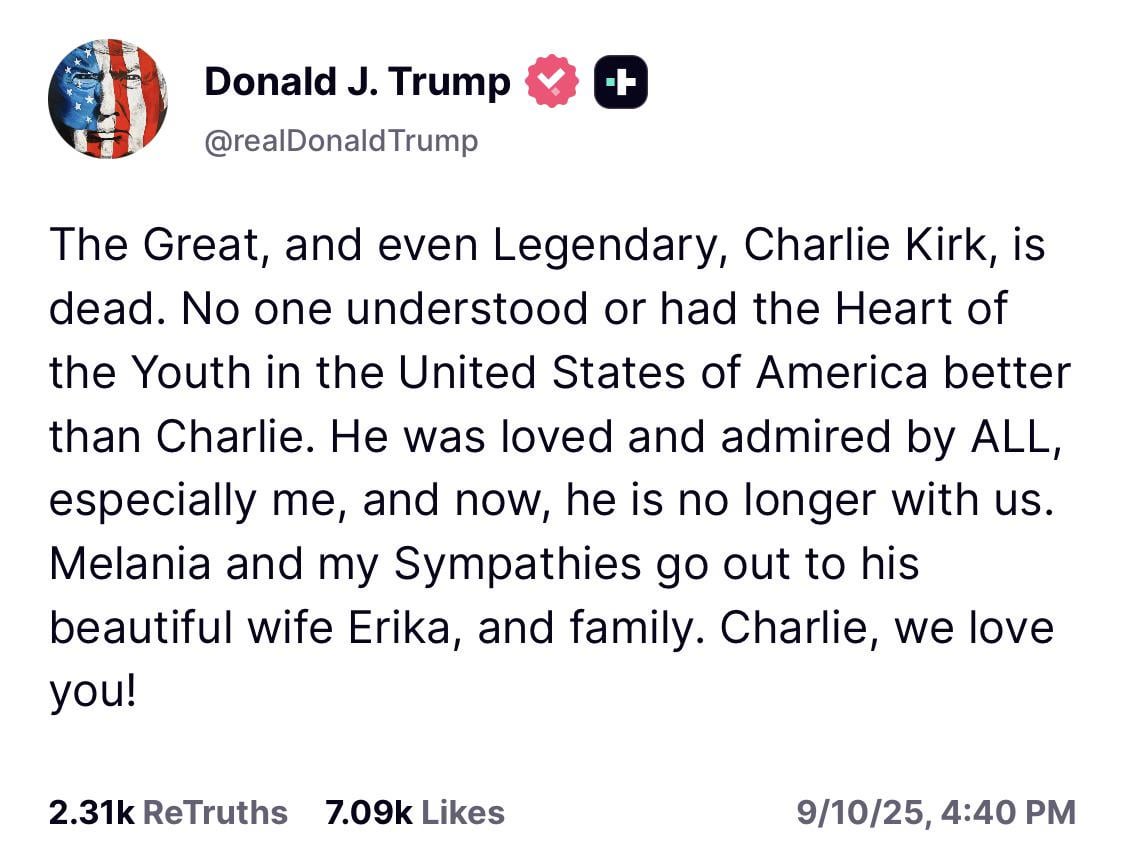Viewport: 1125px width, 866px height.
Task: Select the word Legendary in the post
Action: pyautogui.click(x=604, y=246)
